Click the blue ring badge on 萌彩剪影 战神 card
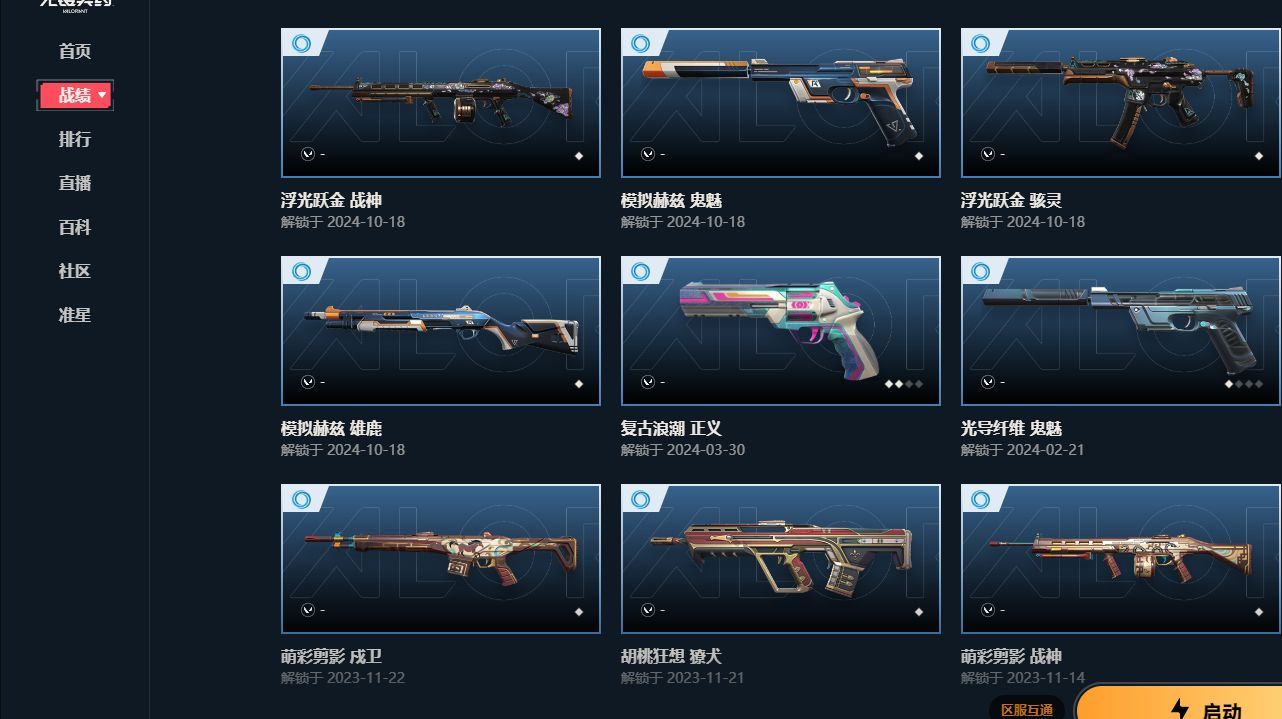The image size is (1282, 719). click(x=981, y=500)
